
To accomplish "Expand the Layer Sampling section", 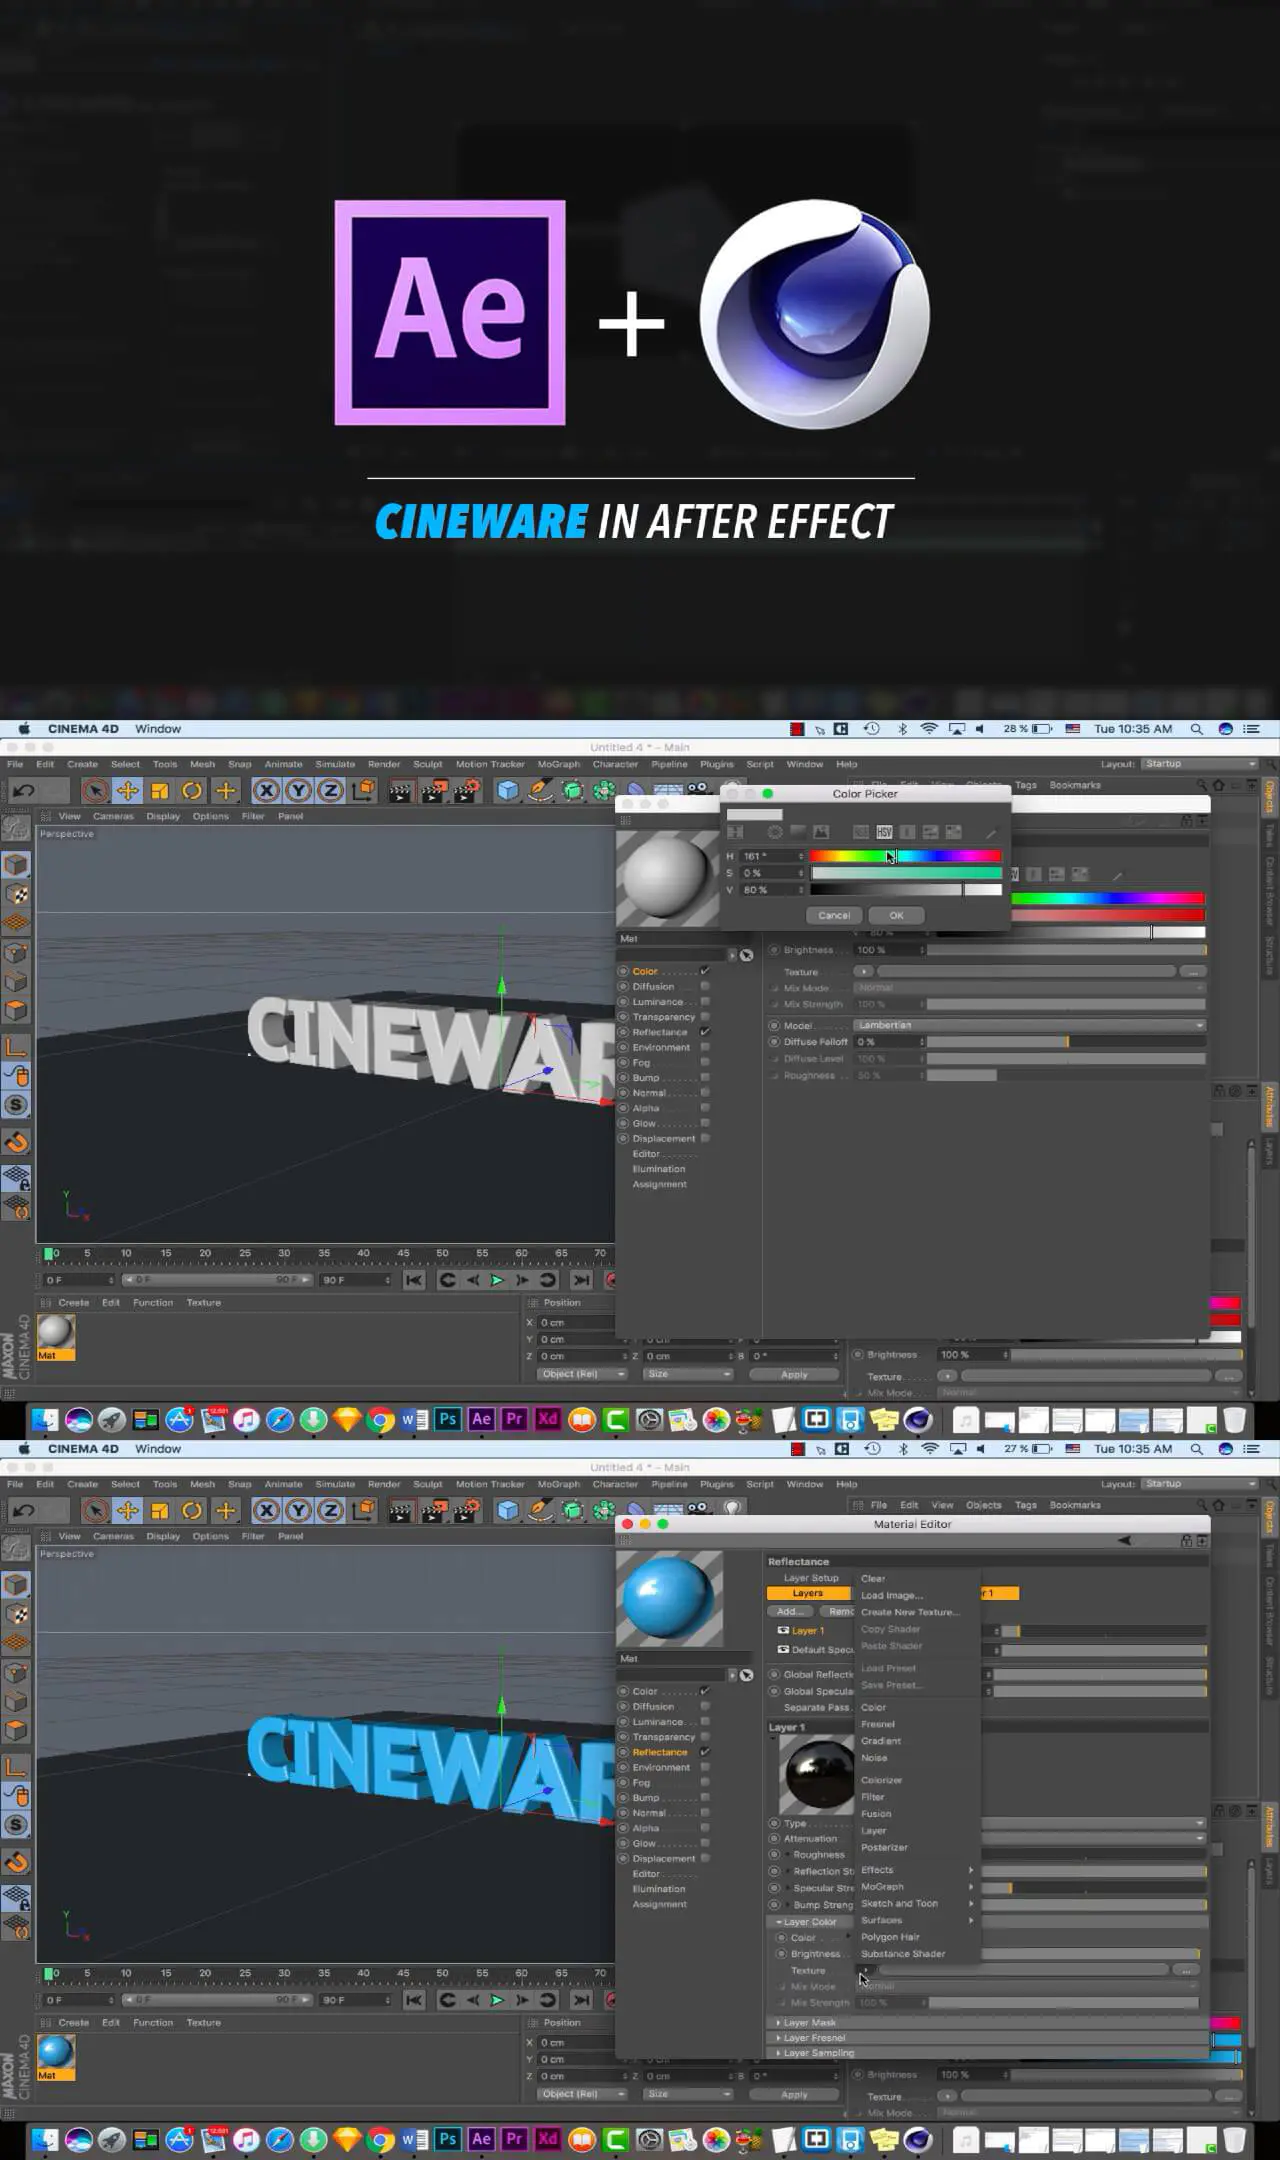I will [x=817, y=2052].
